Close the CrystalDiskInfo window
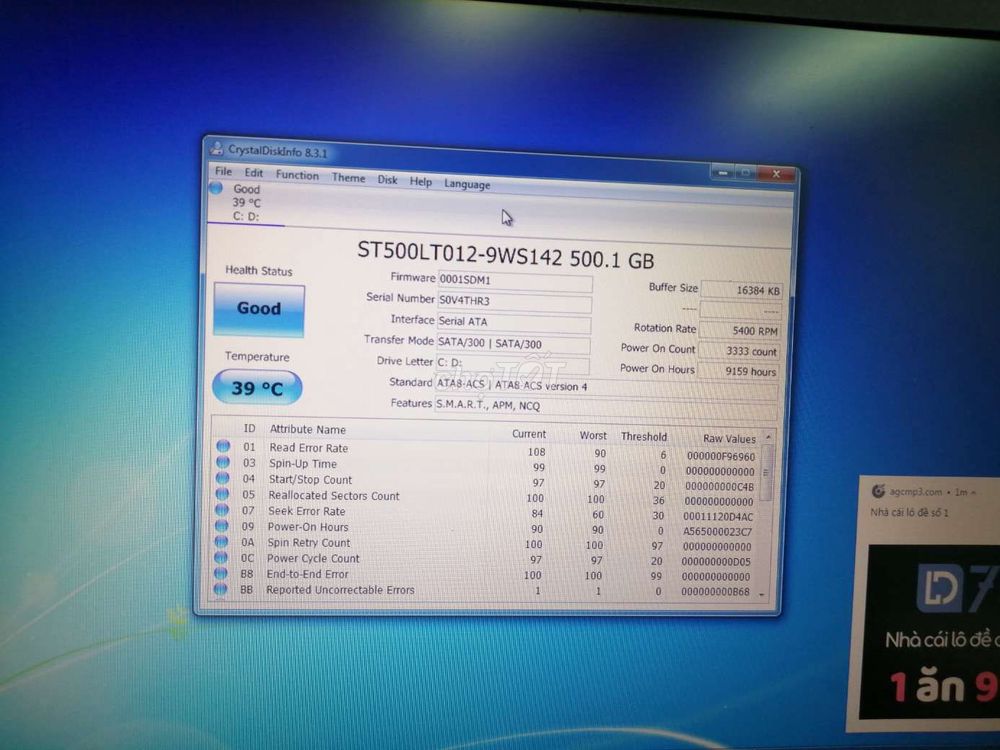Viewport: 1000px width, 750px height. 776,174
